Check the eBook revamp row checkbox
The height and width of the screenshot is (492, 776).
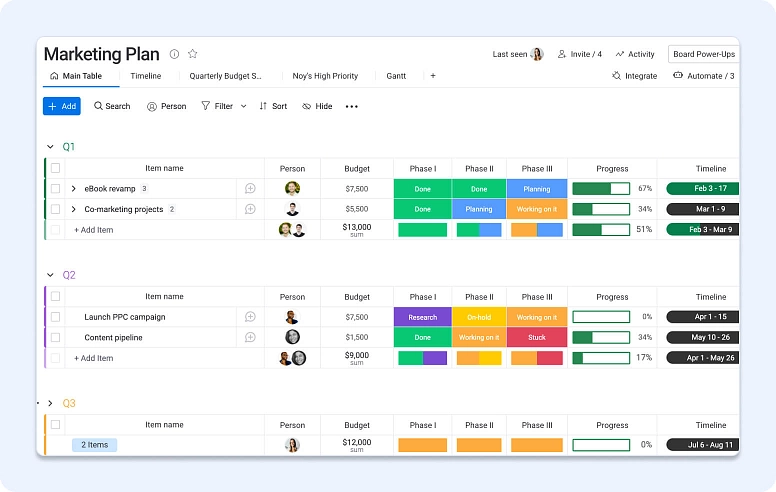tap(56, 188)
